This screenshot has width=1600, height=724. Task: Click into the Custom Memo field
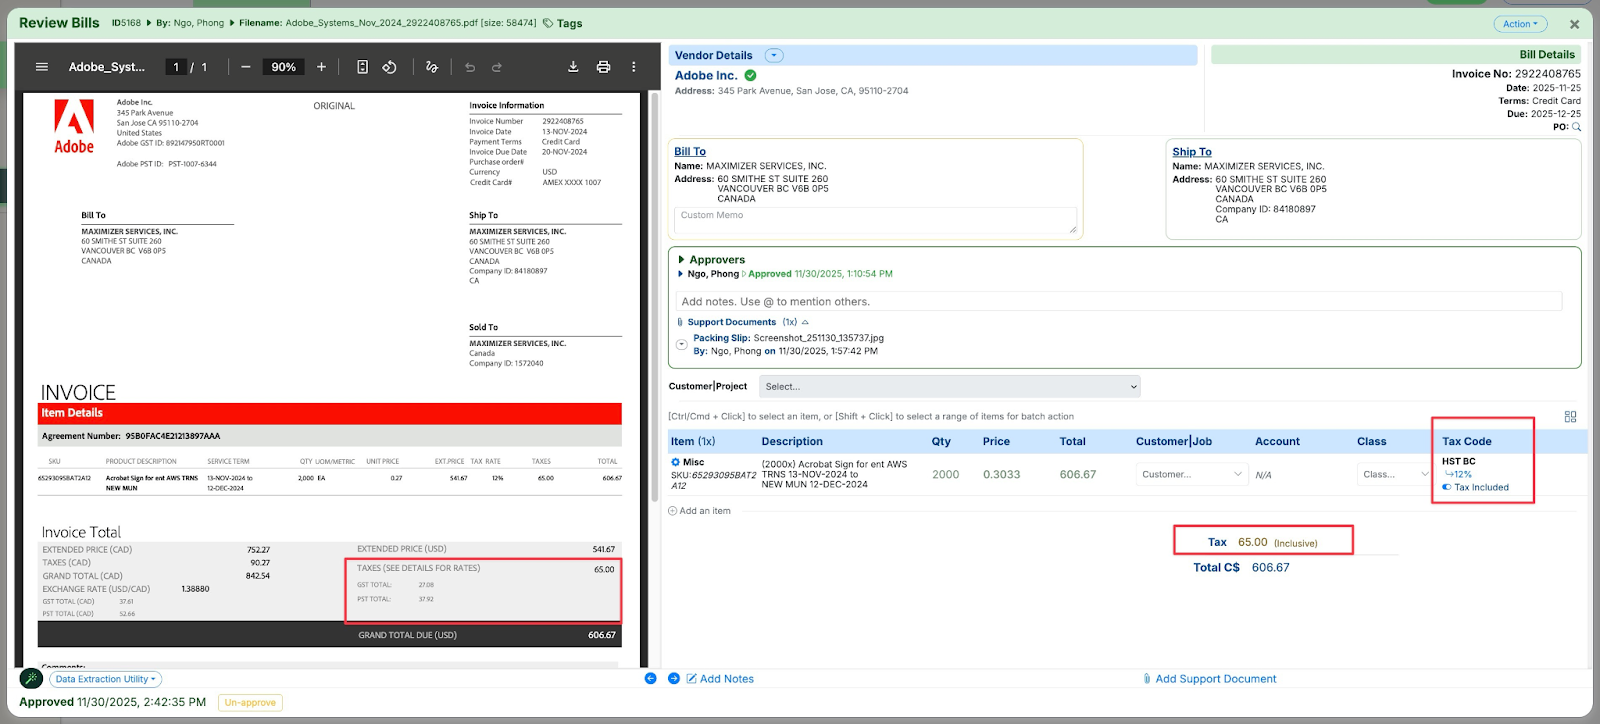[876, 220]
